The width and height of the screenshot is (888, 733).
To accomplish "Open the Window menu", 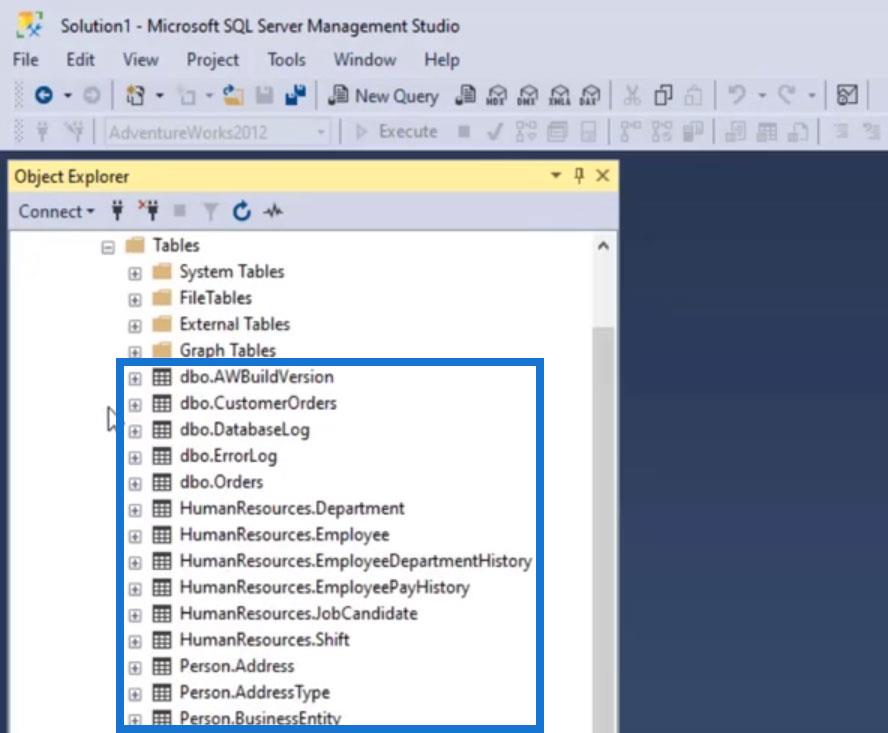I will (365, 59).
